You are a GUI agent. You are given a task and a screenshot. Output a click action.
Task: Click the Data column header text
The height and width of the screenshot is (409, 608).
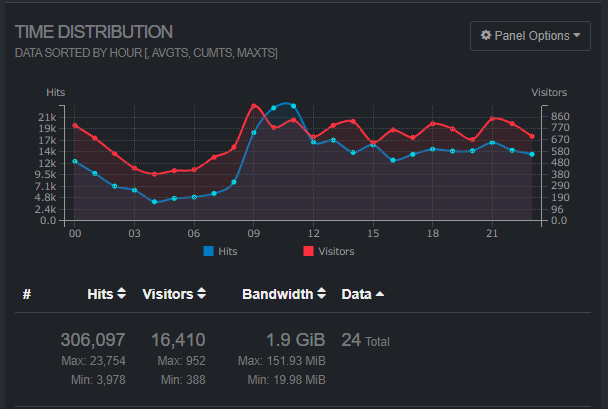pyautogui.click(x=357, y=294)
